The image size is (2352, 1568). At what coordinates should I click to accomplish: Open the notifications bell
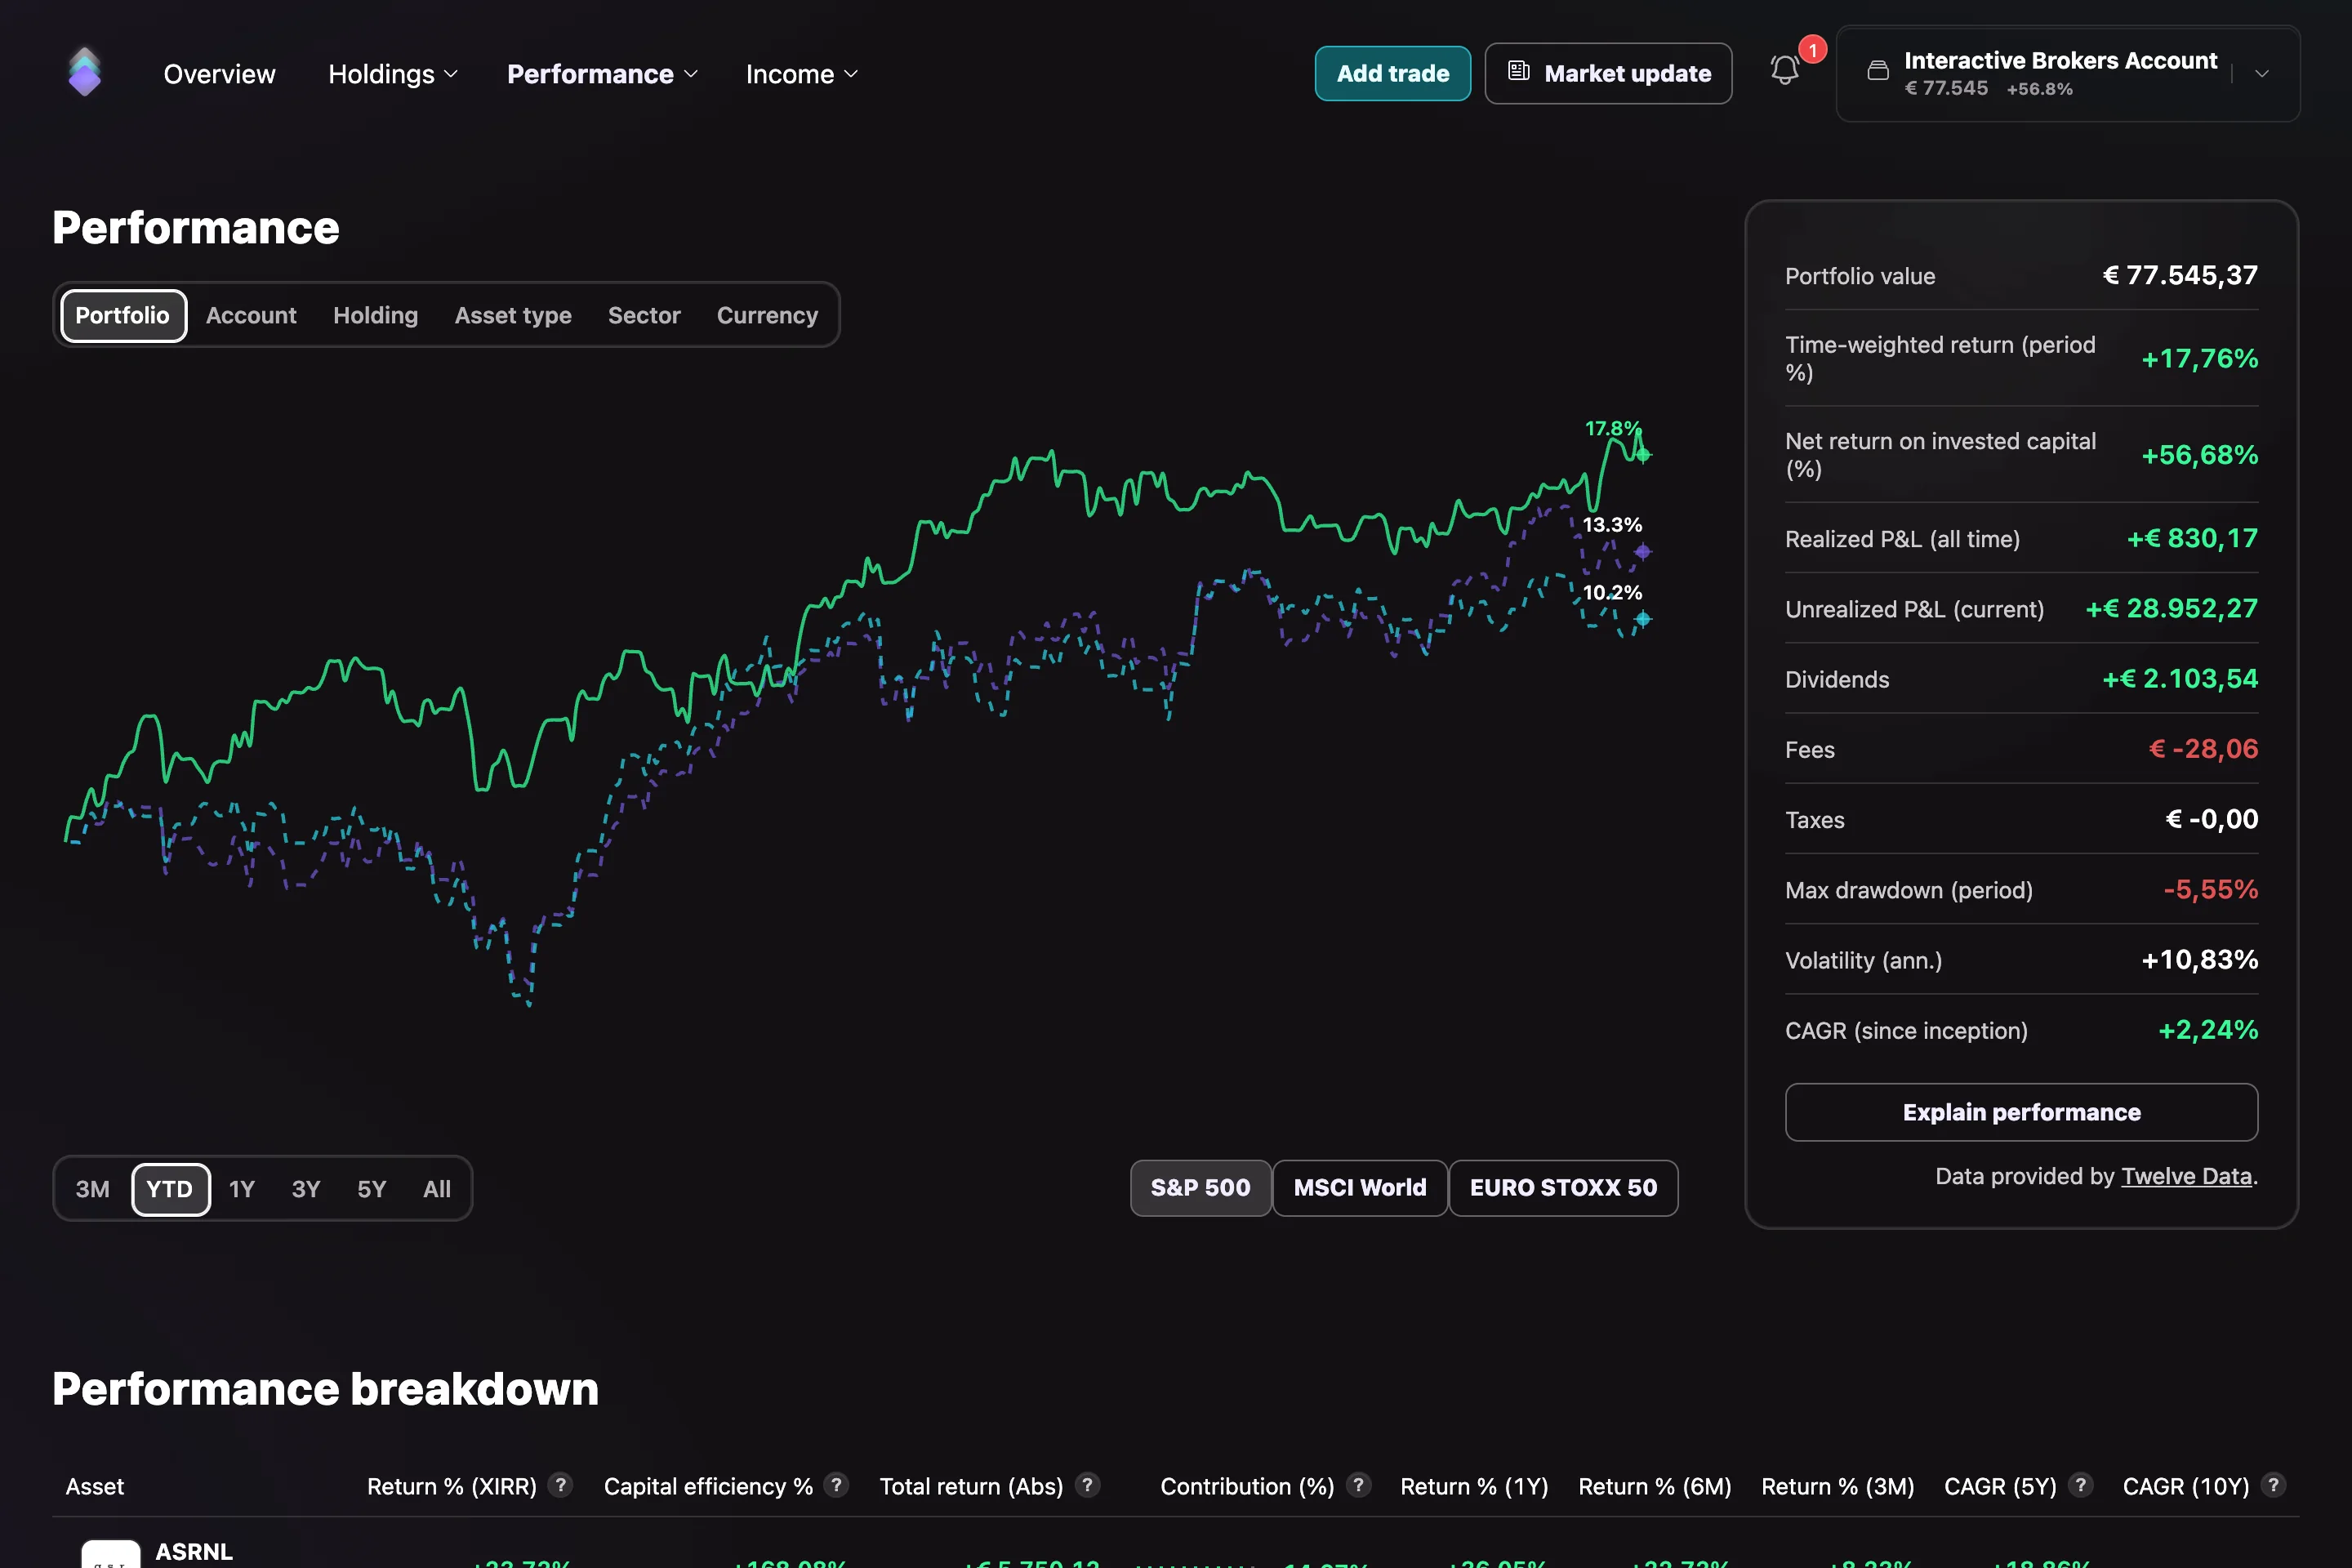(1785, 70)
